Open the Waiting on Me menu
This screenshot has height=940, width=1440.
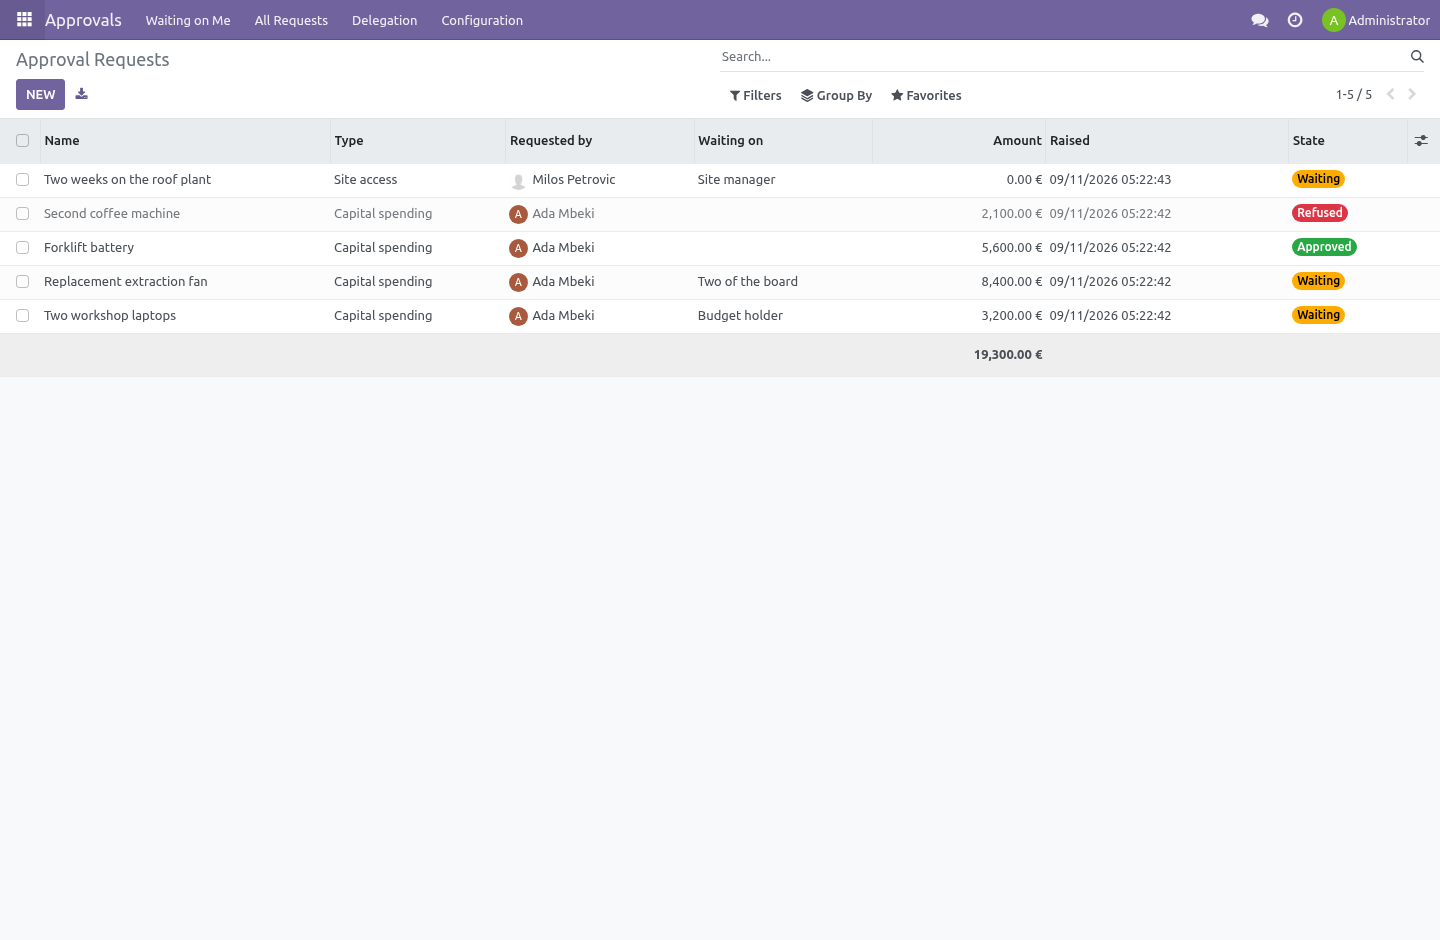pyautogui.click(x=188, y=20)
